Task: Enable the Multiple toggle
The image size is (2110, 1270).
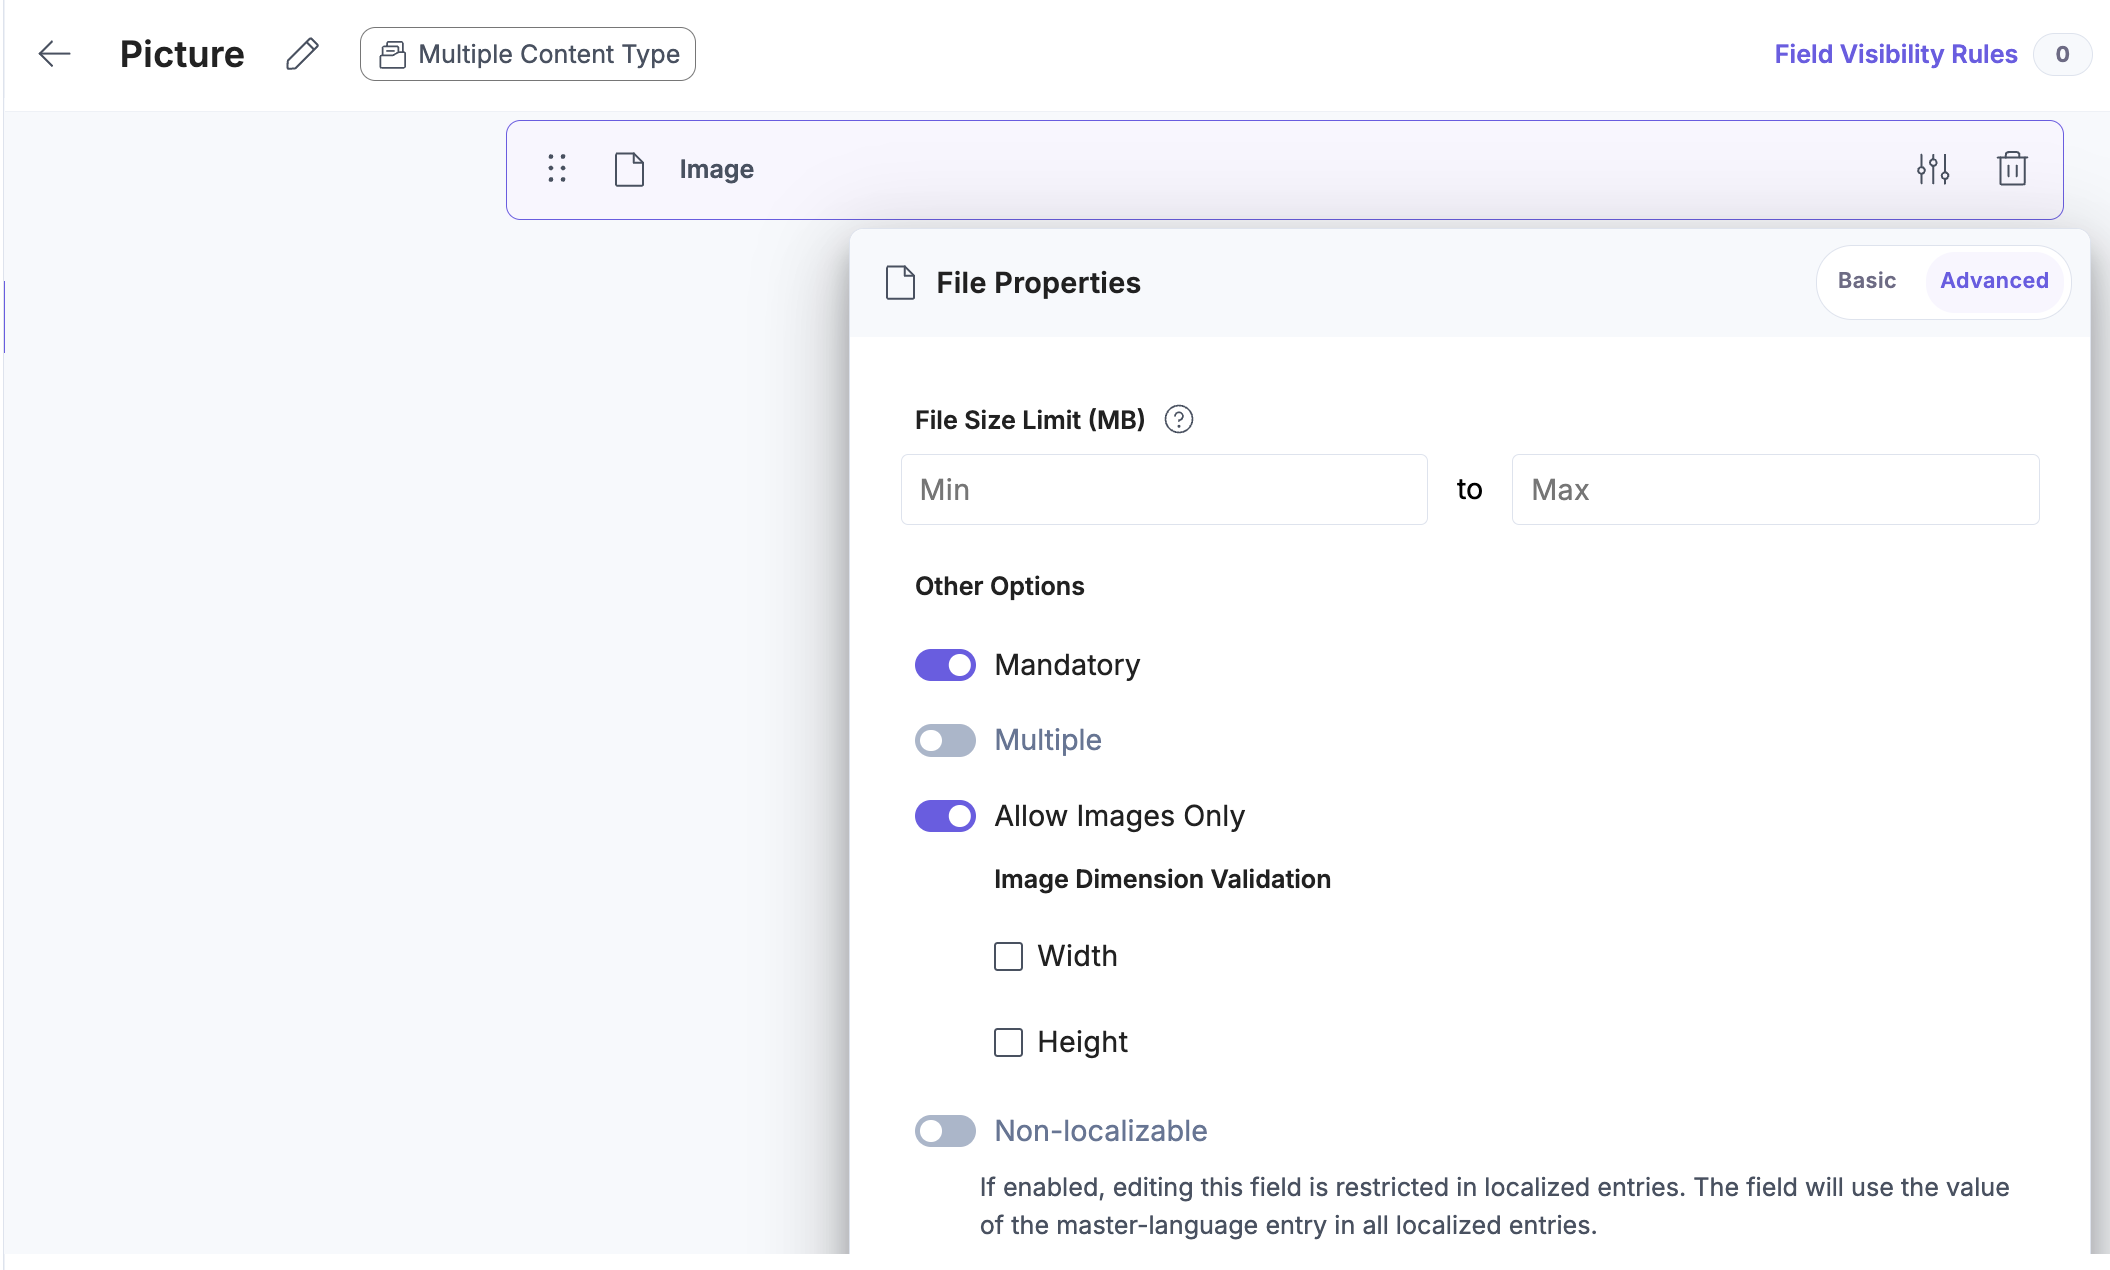Action: (945, 740)
